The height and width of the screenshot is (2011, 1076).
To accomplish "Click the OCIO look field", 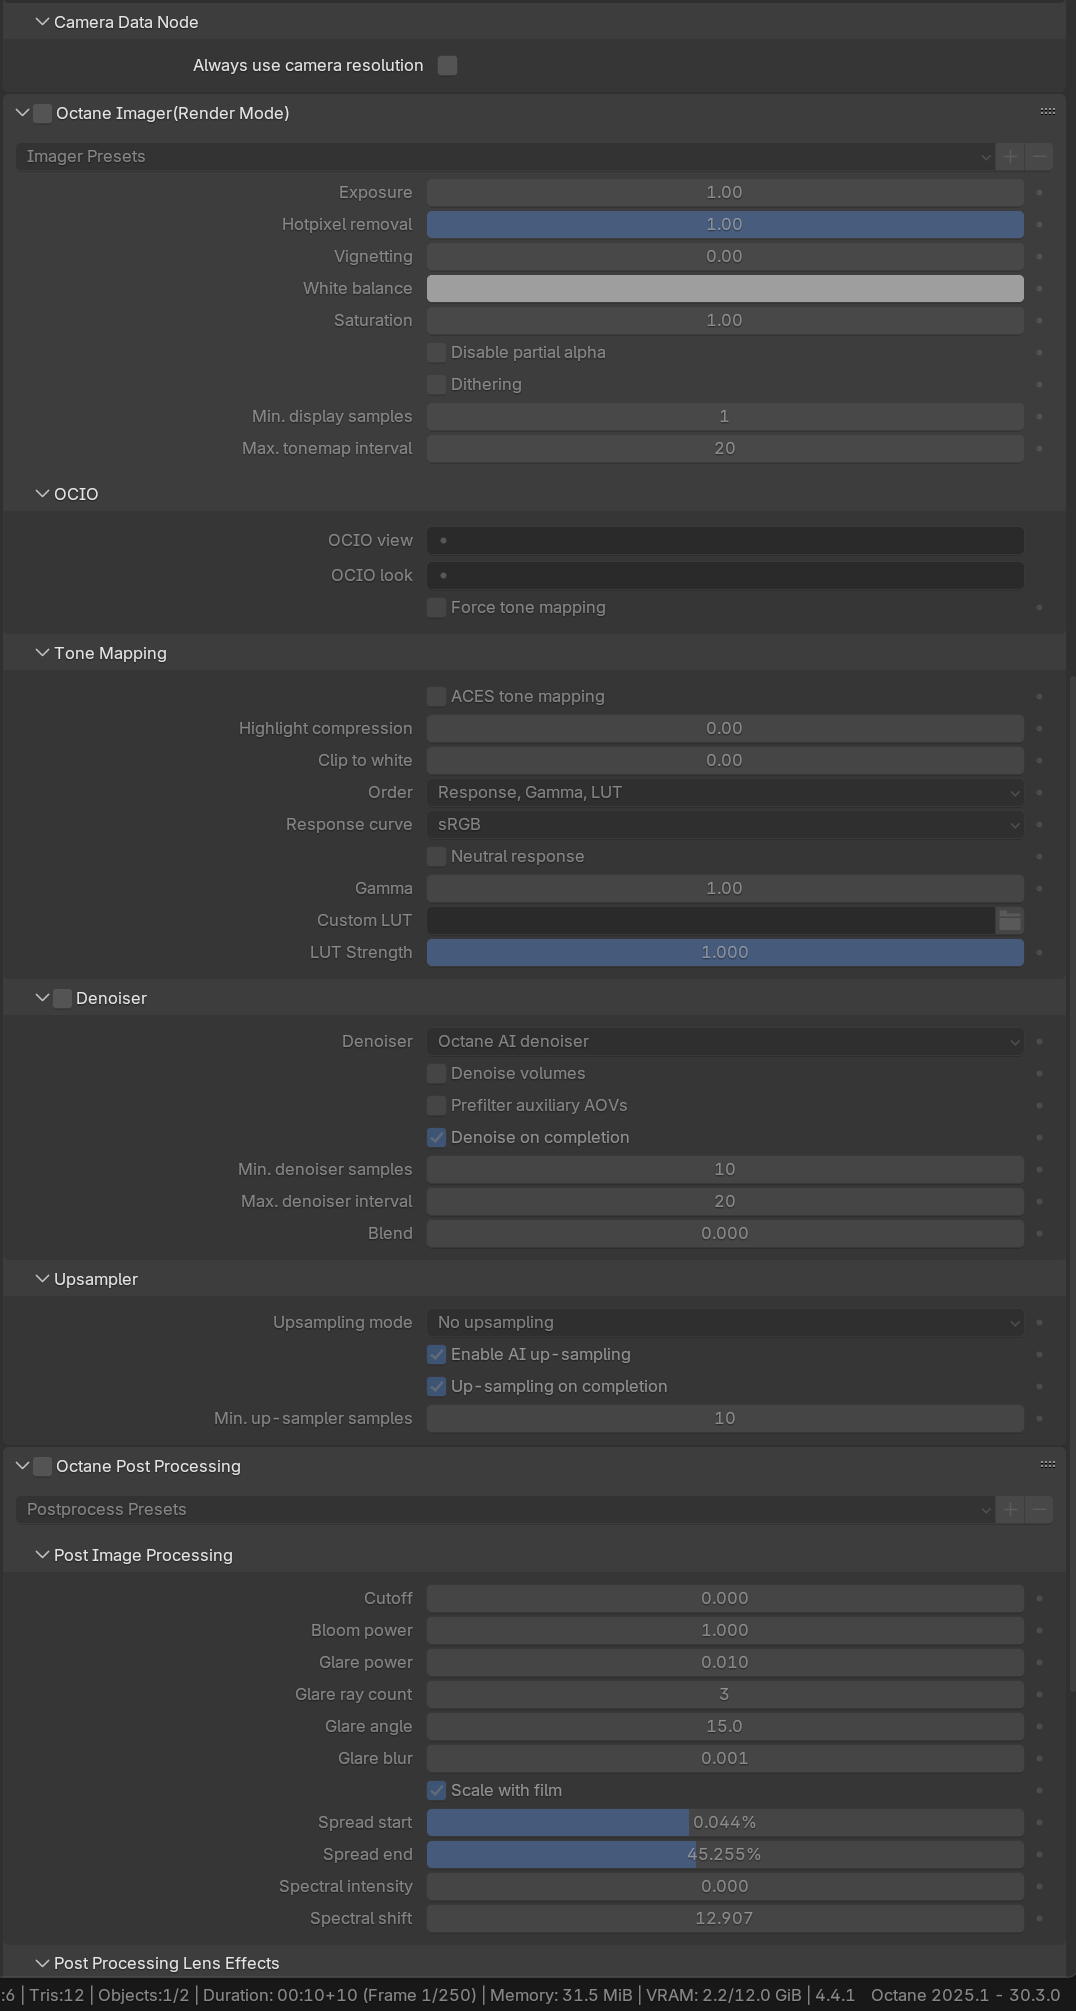I will [x=725, y=575].
